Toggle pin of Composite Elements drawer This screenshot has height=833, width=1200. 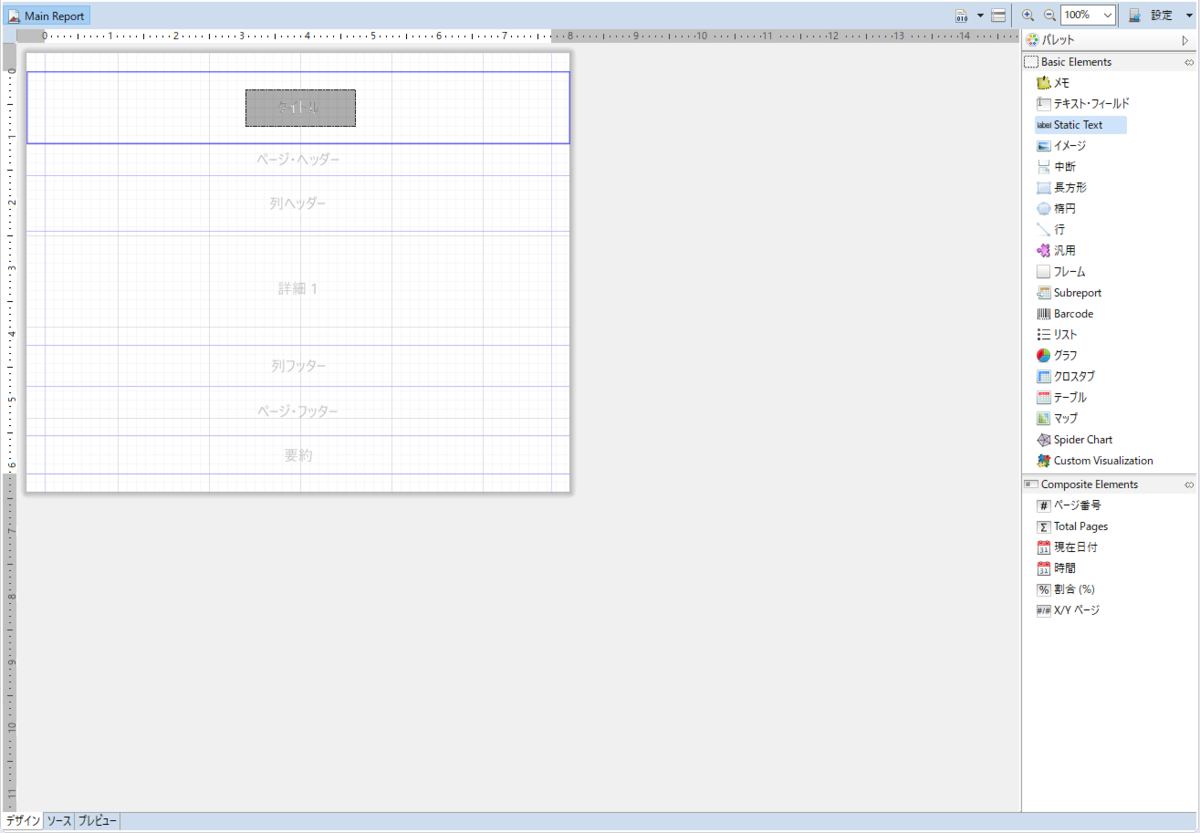(1189, 484)
